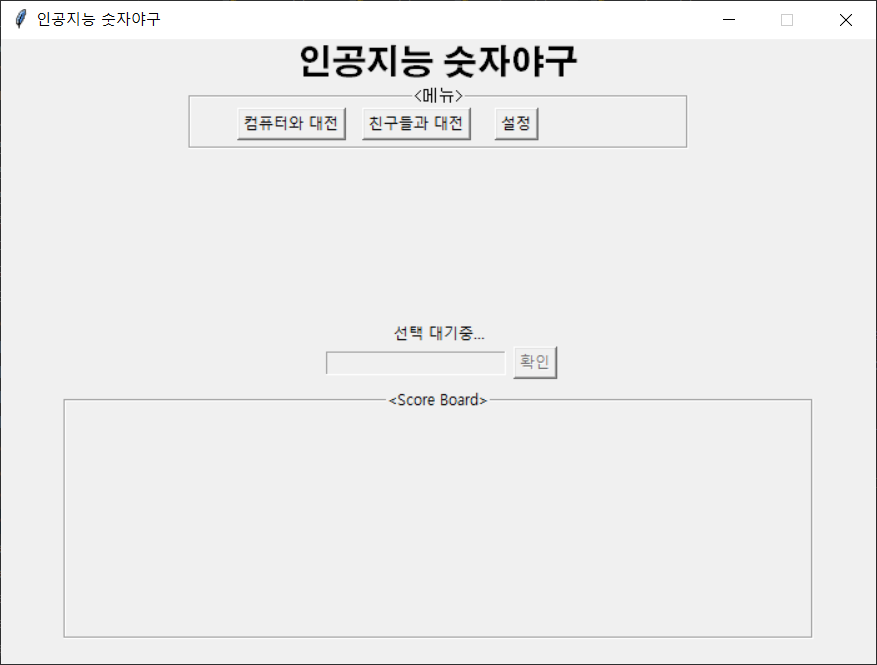The image size is (877, 665).
Task: Click the disabled maximize button
Action: [787, 20]
